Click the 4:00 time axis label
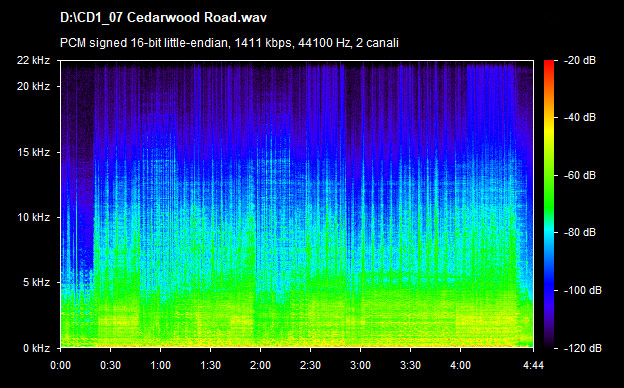The width and height of the screenshot is (624, 388). 460,365
